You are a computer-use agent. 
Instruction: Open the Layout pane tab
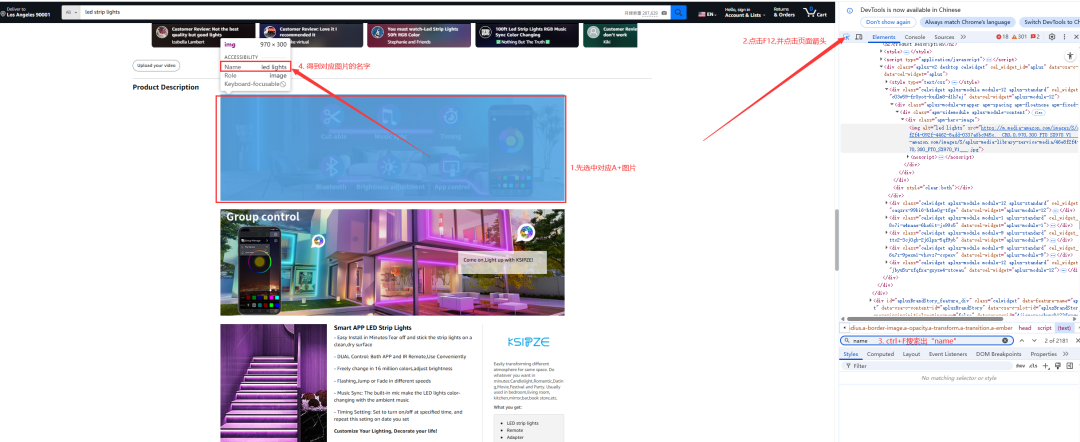click(x=911, y=354)
